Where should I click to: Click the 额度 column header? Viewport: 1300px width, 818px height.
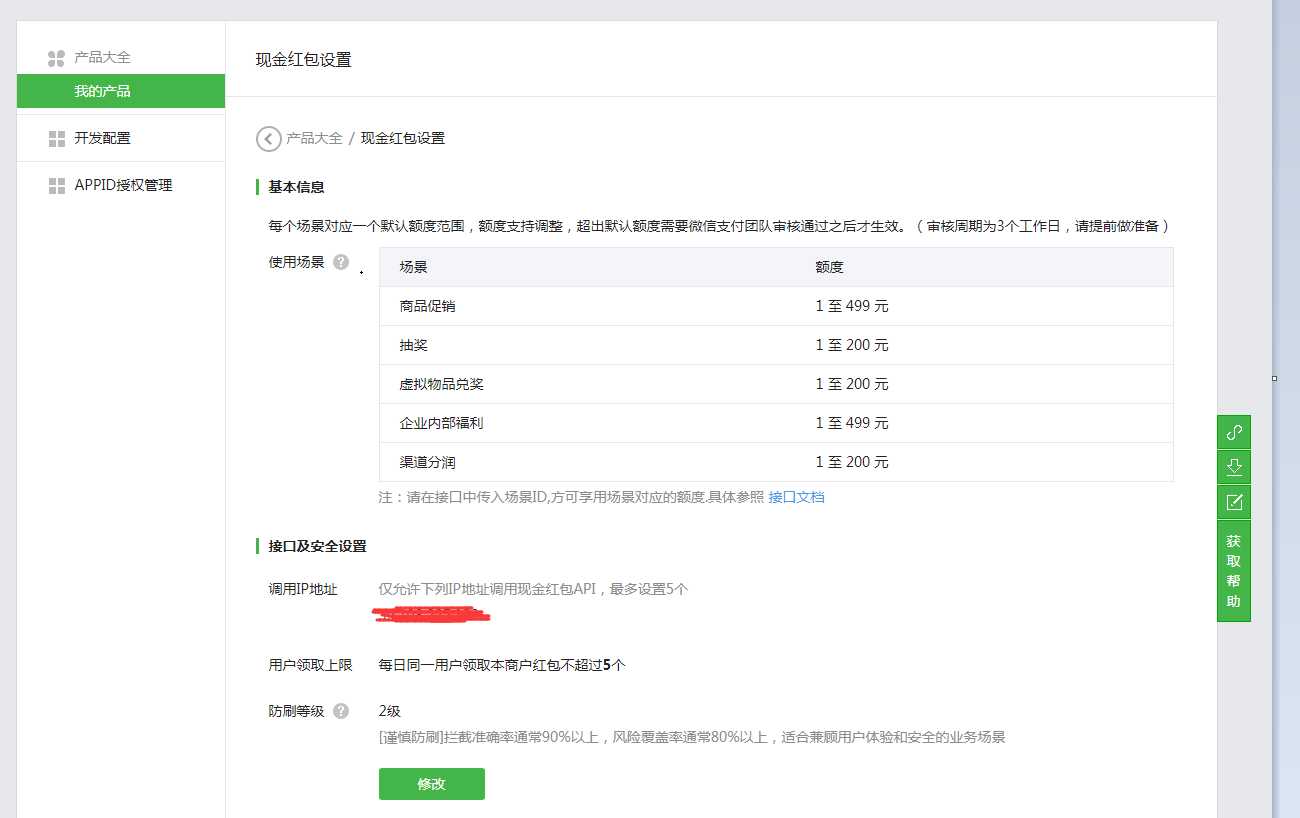(x=829, y=267)
